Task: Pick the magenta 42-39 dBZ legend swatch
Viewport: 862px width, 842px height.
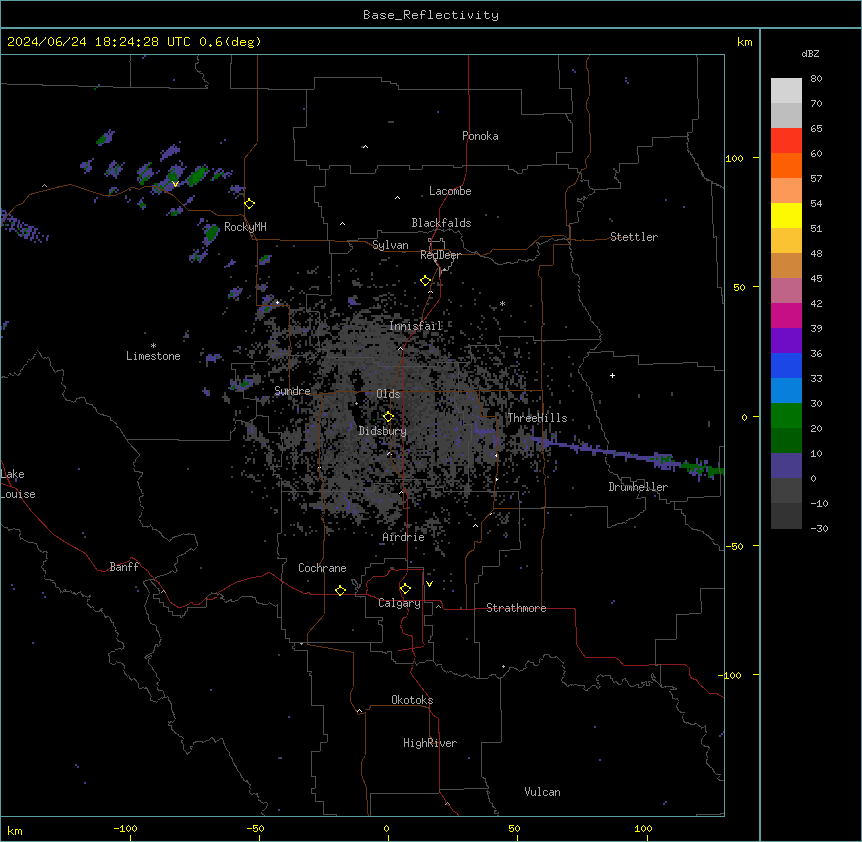Action: [786, 315]
